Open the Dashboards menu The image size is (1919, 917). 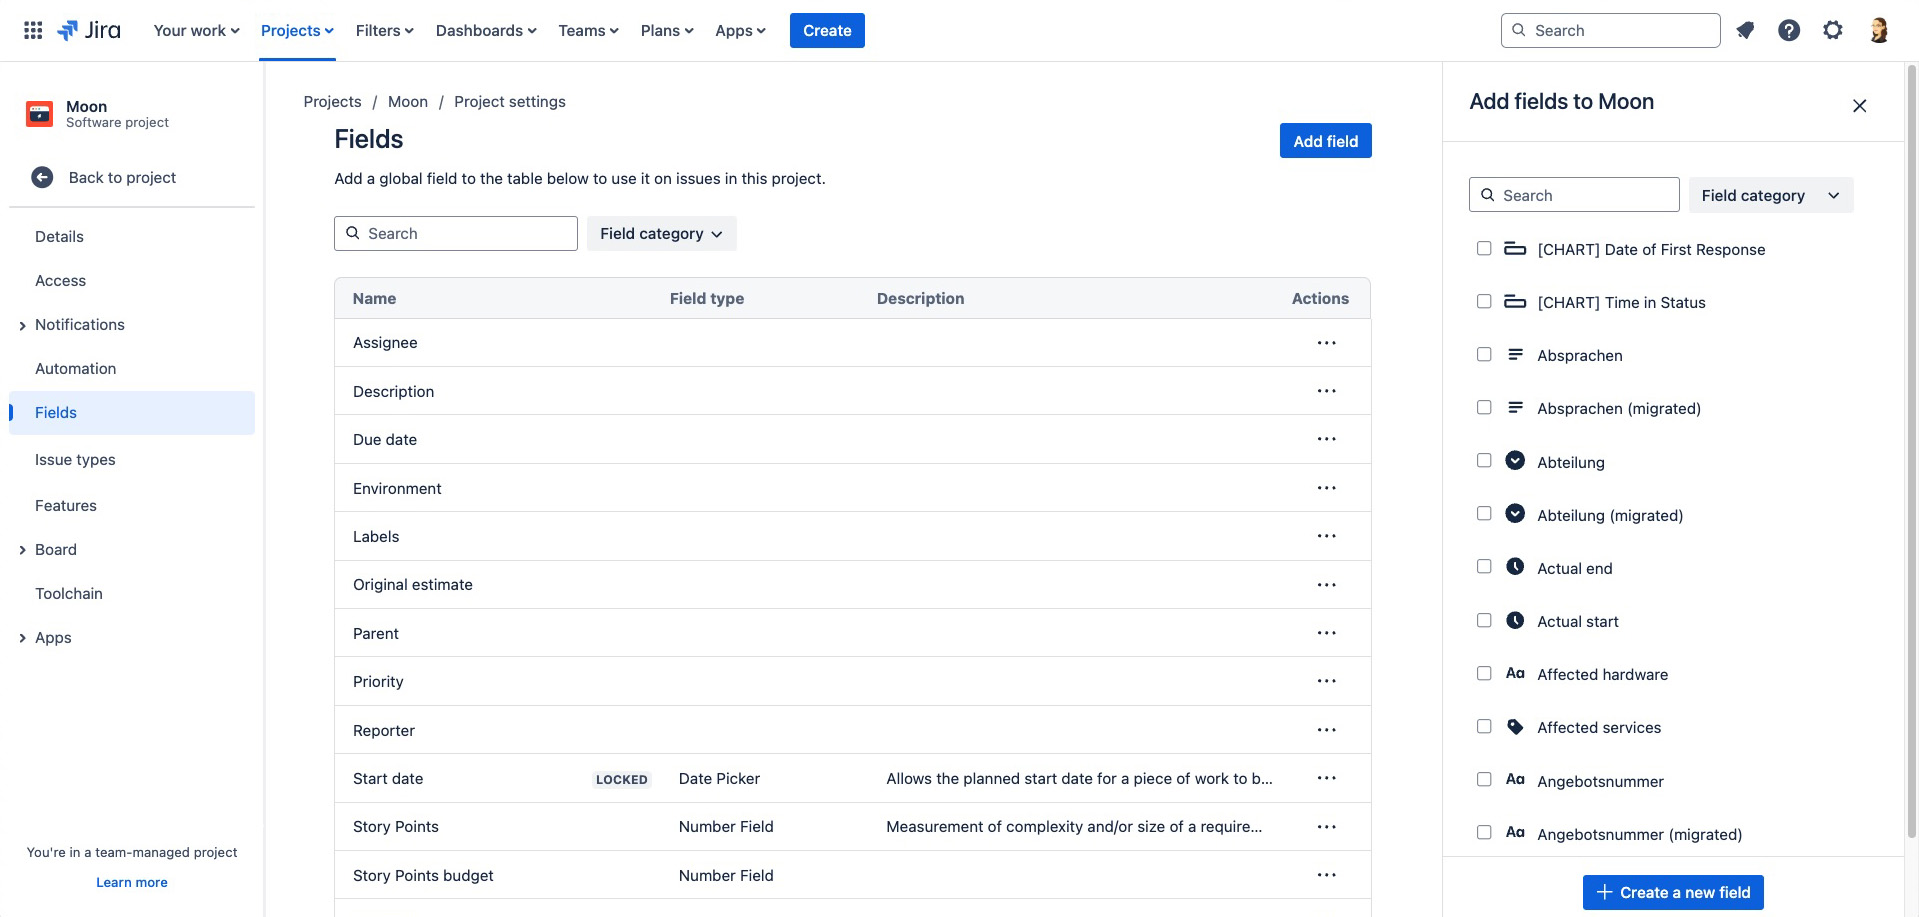pyautogui.click(x=486, y=30)
